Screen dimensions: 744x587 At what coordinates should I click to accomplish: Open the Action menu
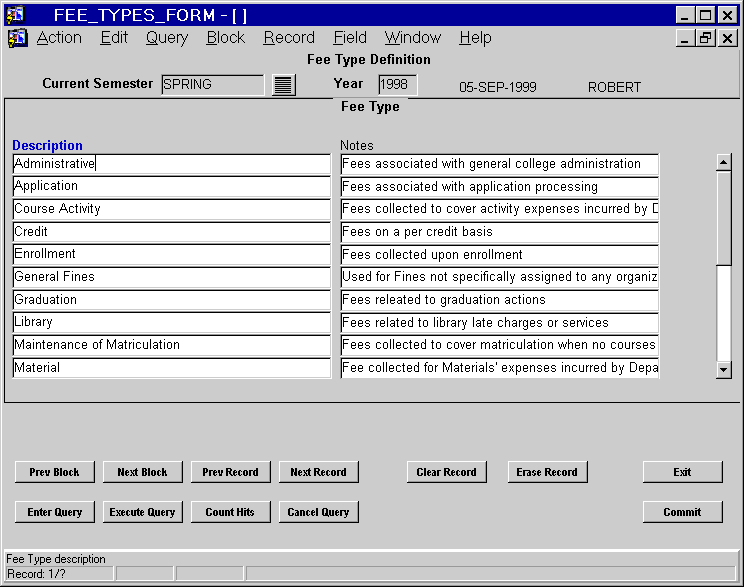coord(59,37)
